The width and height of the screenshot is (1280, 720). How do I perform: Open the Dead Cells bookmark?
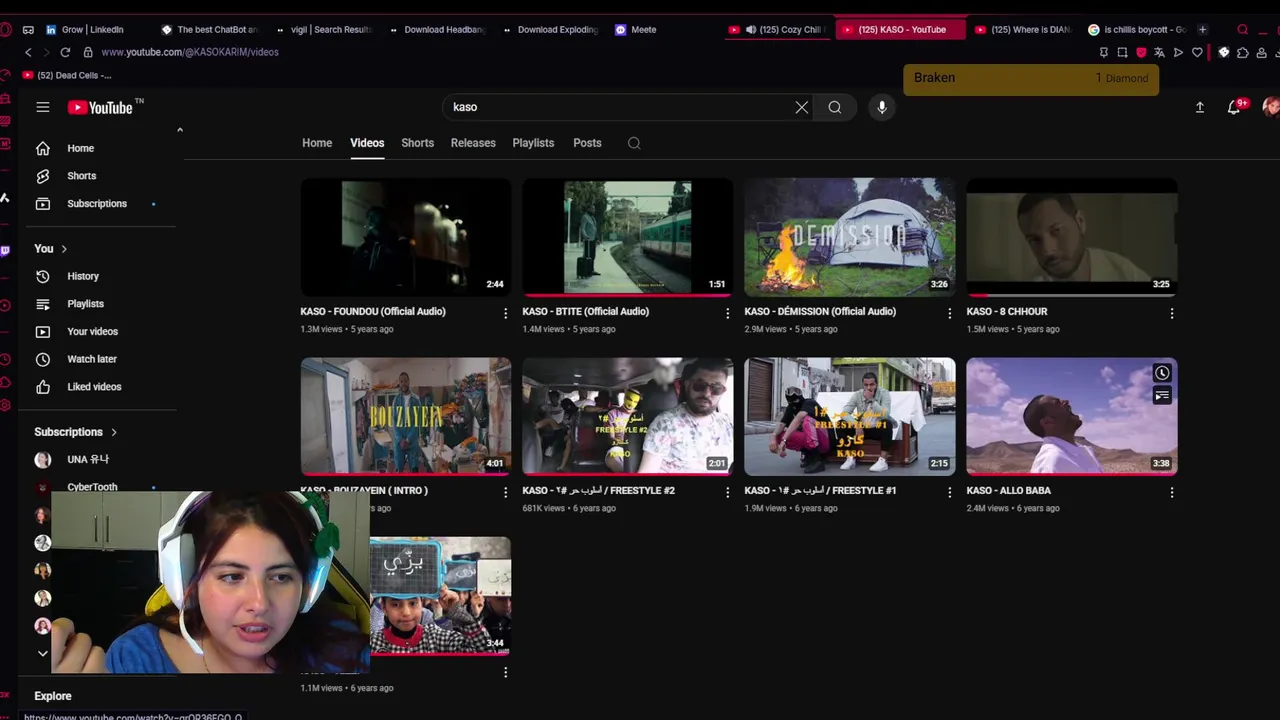pos(66,75)
